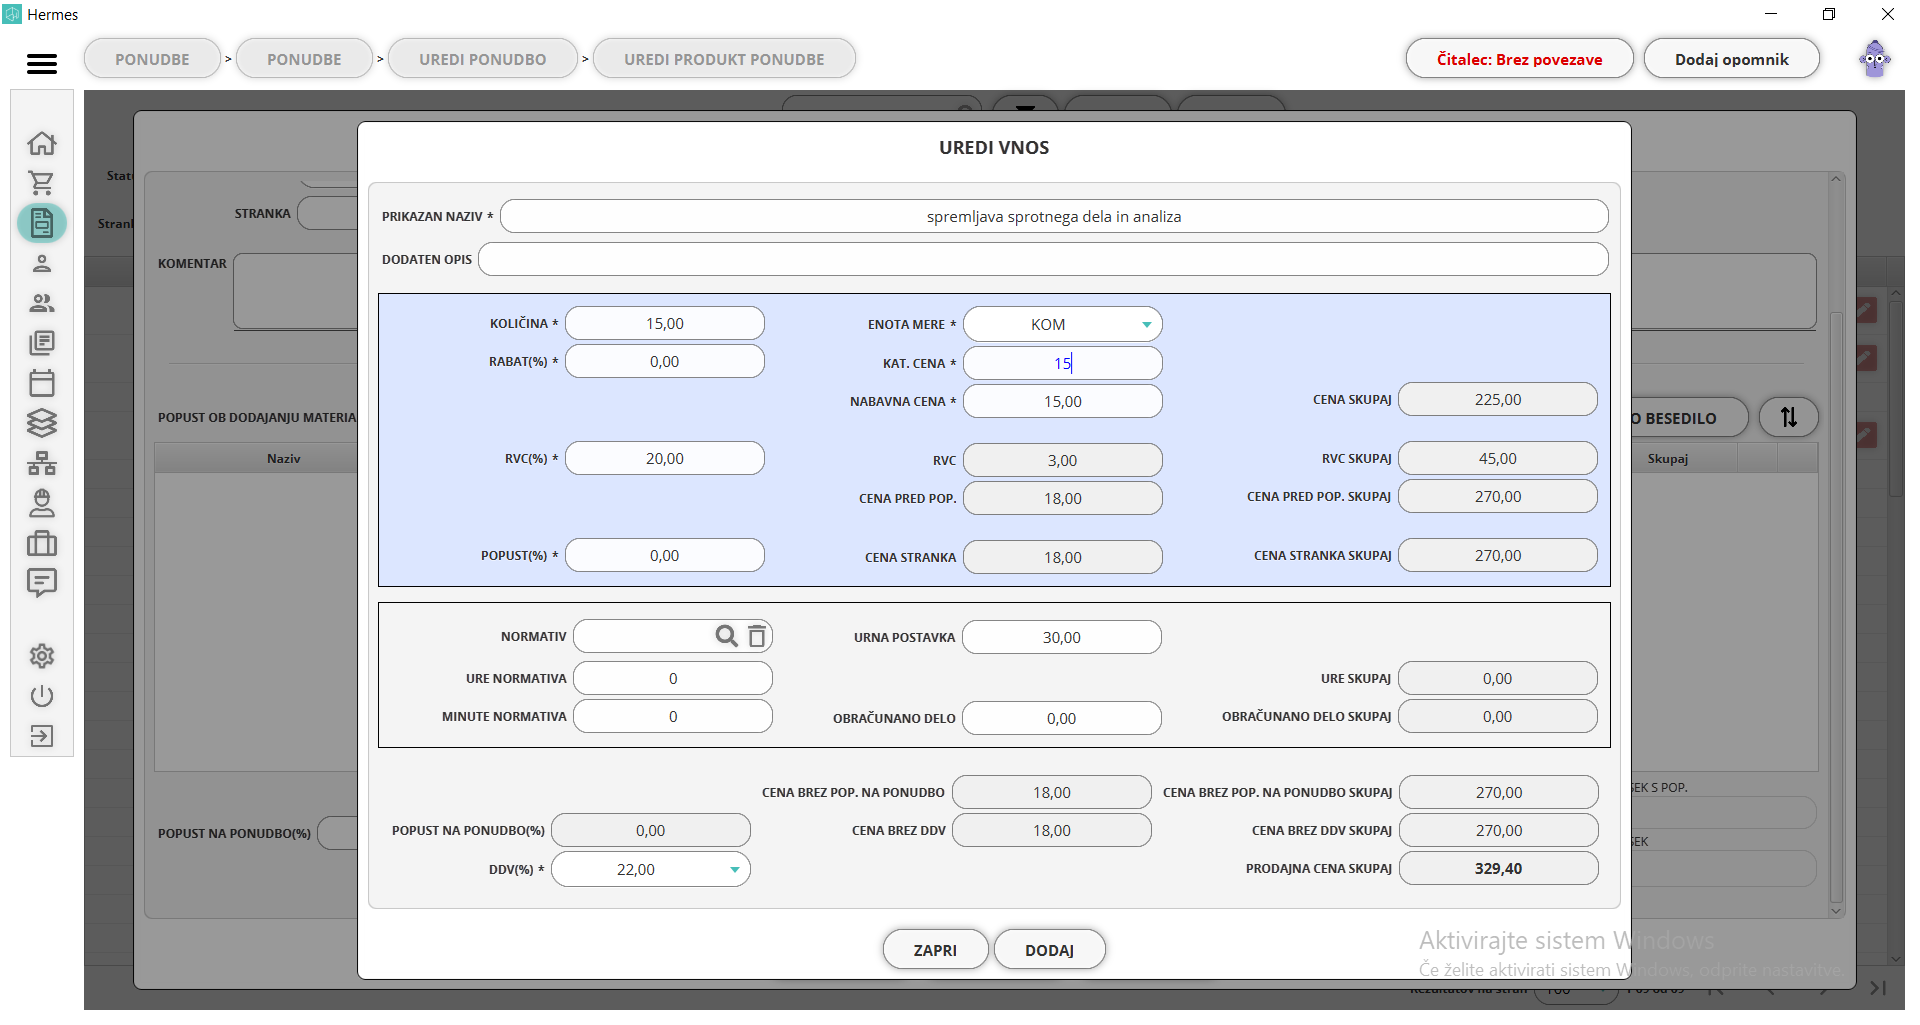Click the PRIKAZAN NAZIV input field
This screenshot has height=1025, width=1920.
(x=1054, y=216)
